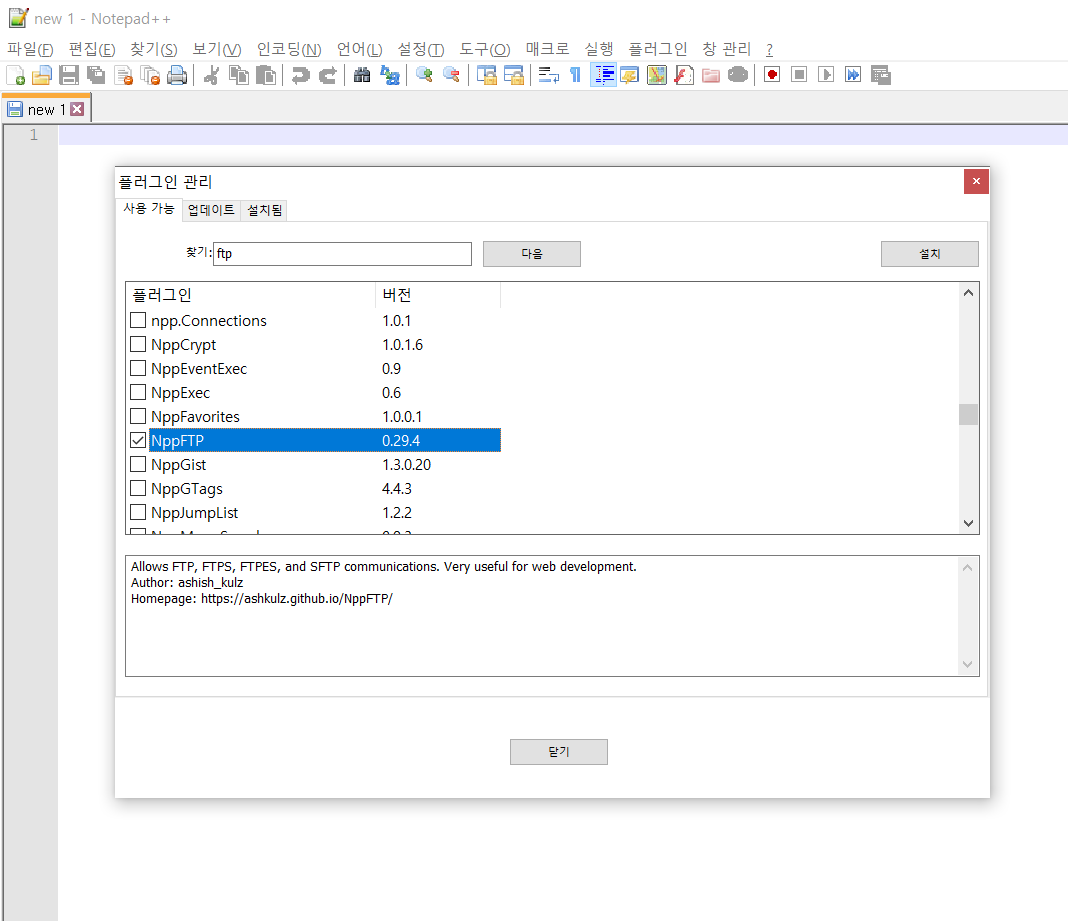This screenshot has width=1068, height=921.
Task: Click the stop recording macro icon
Action: (x=799, y=75)
